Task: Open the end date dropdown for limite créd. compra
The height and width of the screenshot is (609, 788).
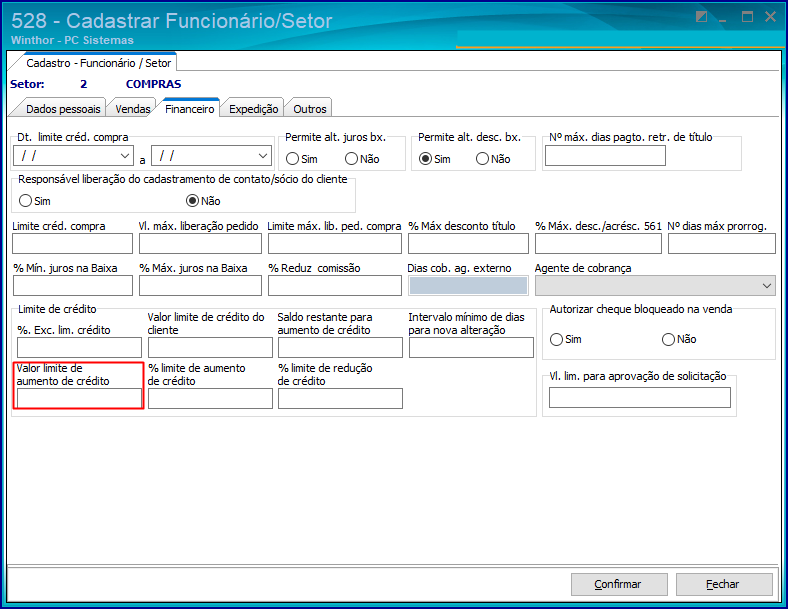Action: pyautogui.click(x=263, y=156)
